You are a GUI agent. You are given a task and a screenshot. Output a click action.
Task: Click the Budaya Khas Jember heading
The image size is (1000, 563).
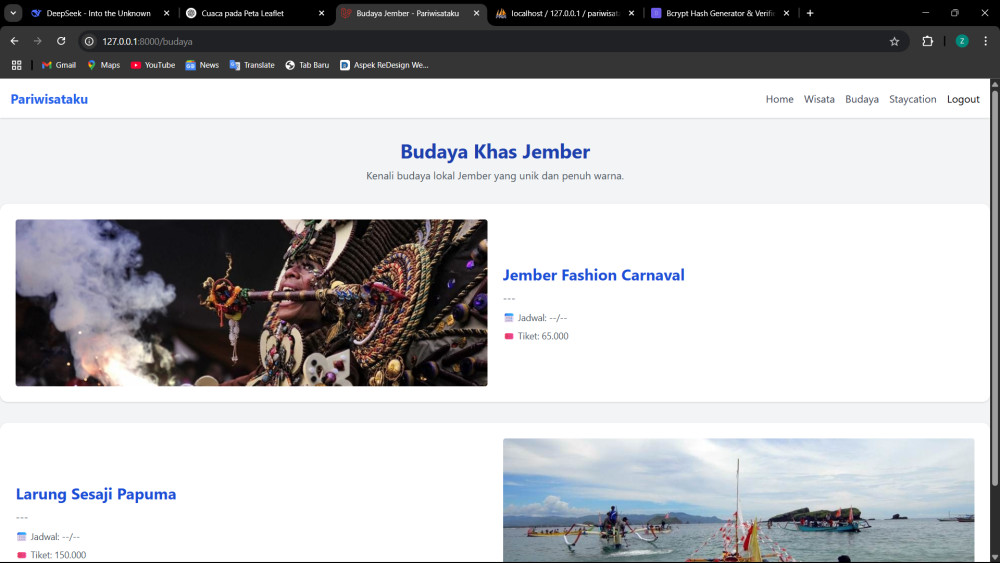point(495,152)
